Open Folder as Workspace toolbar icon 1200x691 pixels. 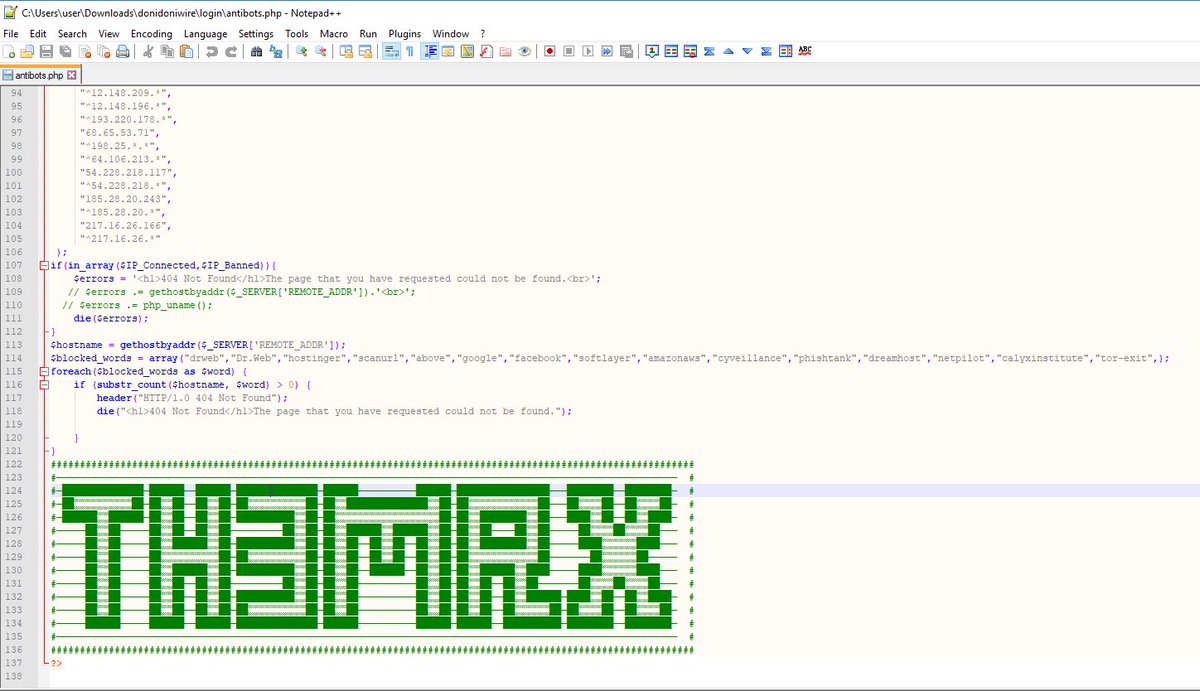(506, 51)
